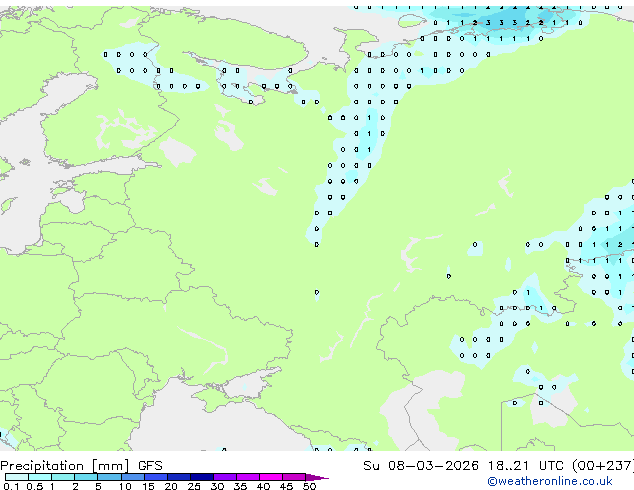
Task: Click the 15–20 mm legend swatch
Action: [x=156, y=477]
